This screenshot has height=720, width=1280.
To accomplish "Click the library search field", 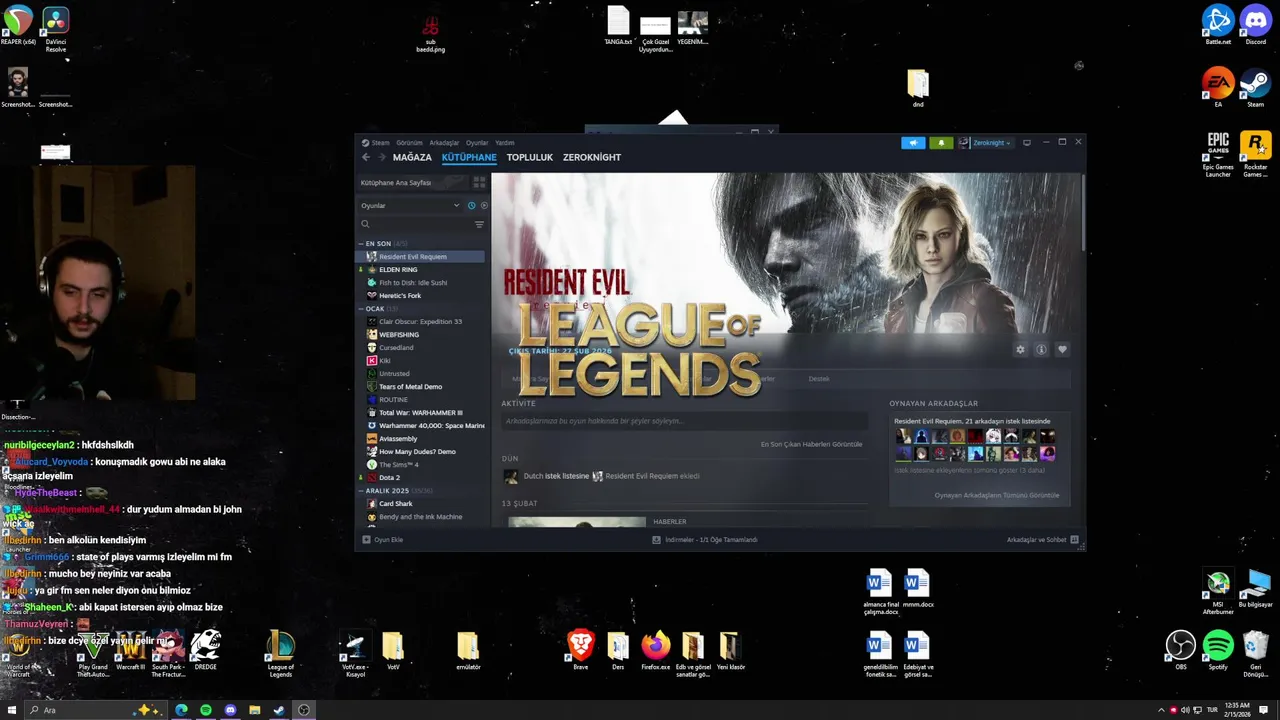I will click(415, 224).
